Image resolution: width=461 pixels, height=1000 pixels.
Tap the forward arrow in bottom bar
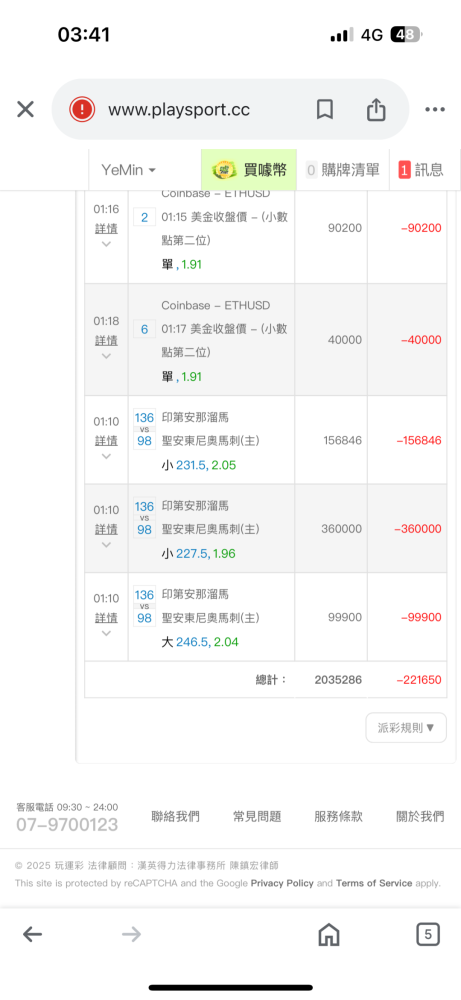point(131,935)
